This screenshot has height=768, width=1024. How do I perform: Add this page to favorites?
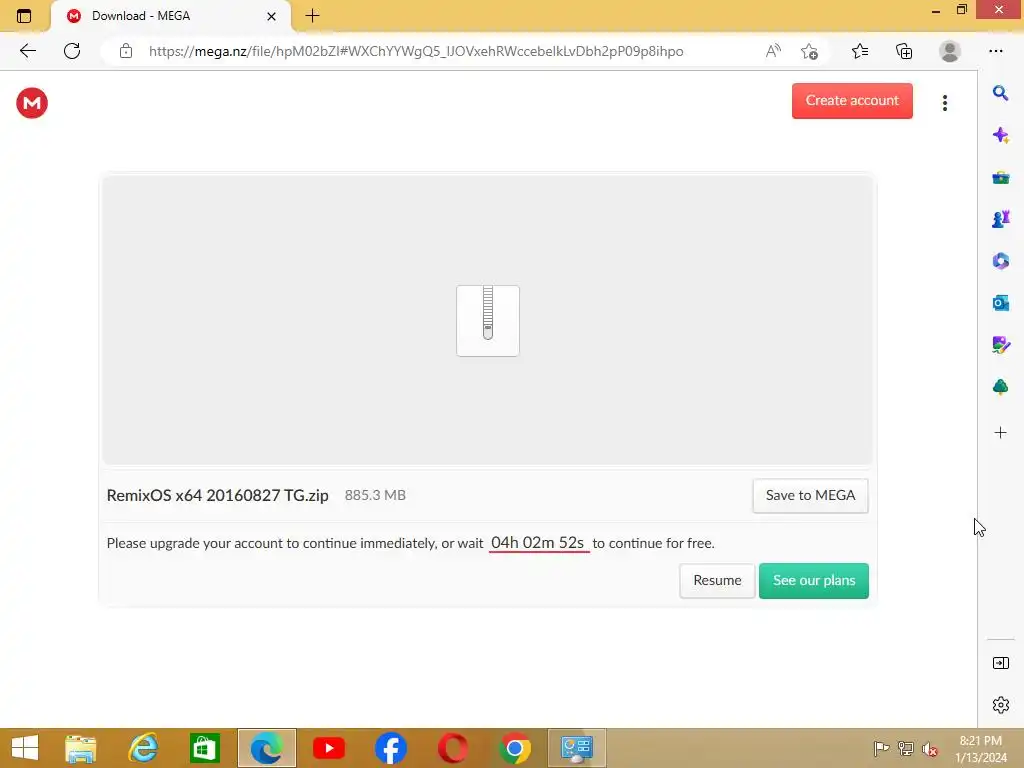(x=809, y=51)
